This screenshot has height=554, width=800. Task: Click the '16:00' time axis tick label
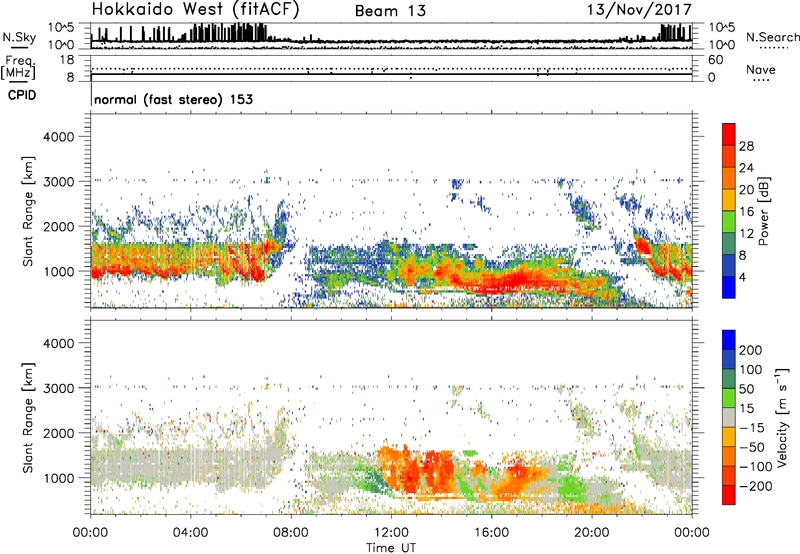point(491,533)
